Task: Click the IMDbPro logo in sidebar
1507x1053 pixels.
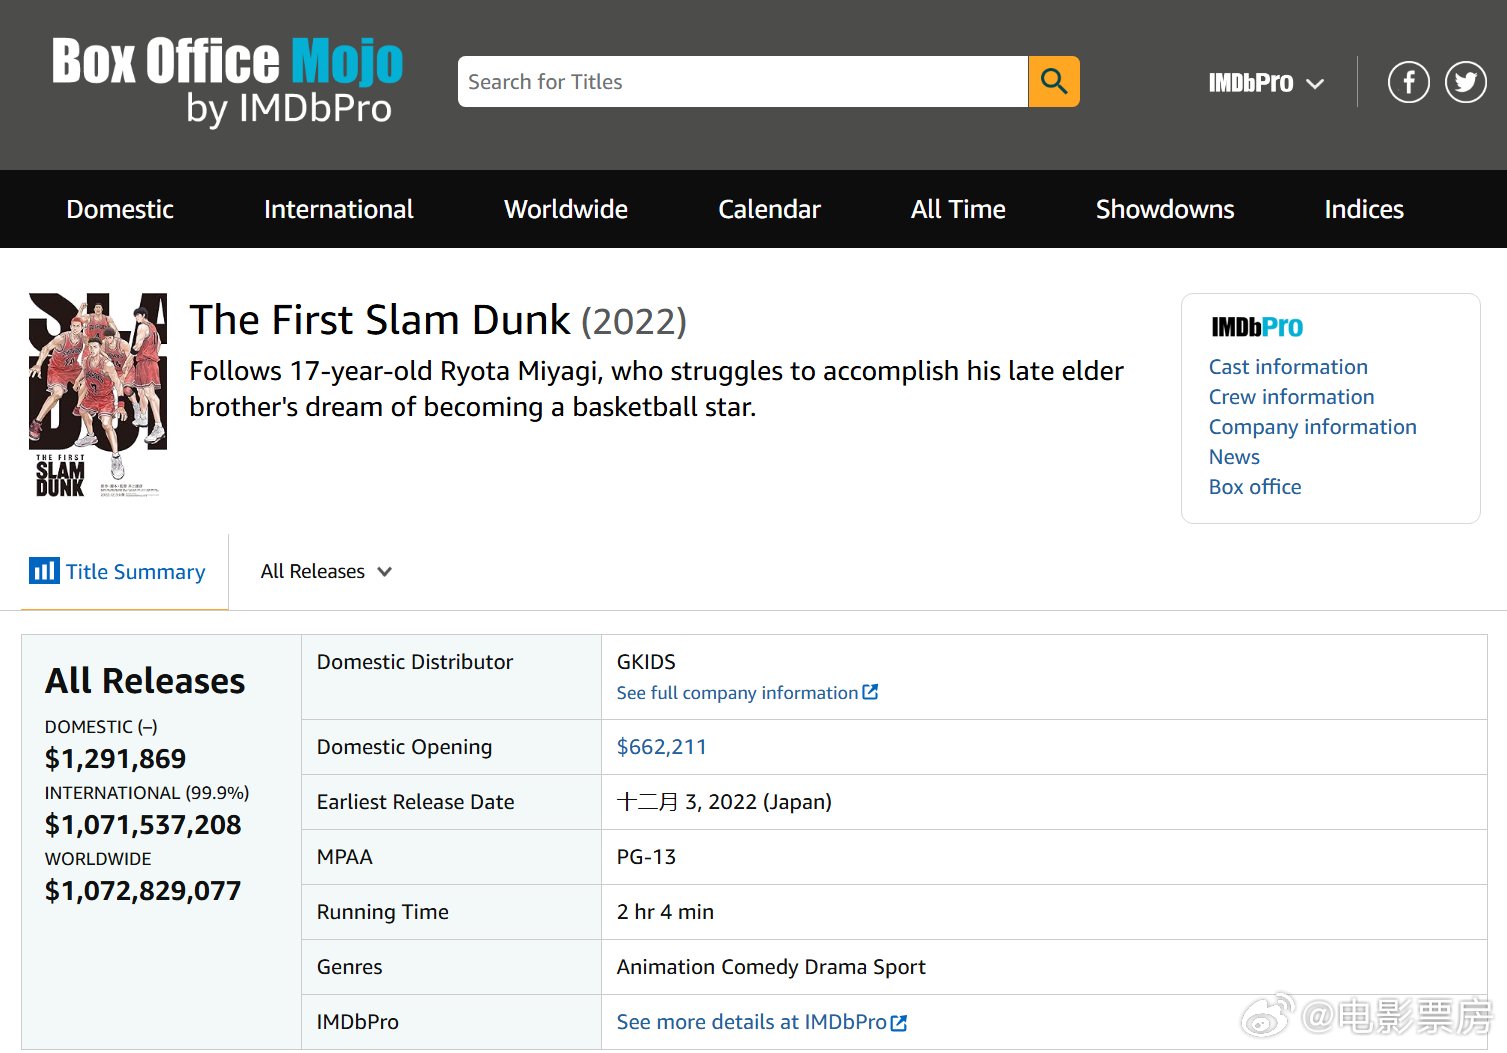Action: [1256, 327]
